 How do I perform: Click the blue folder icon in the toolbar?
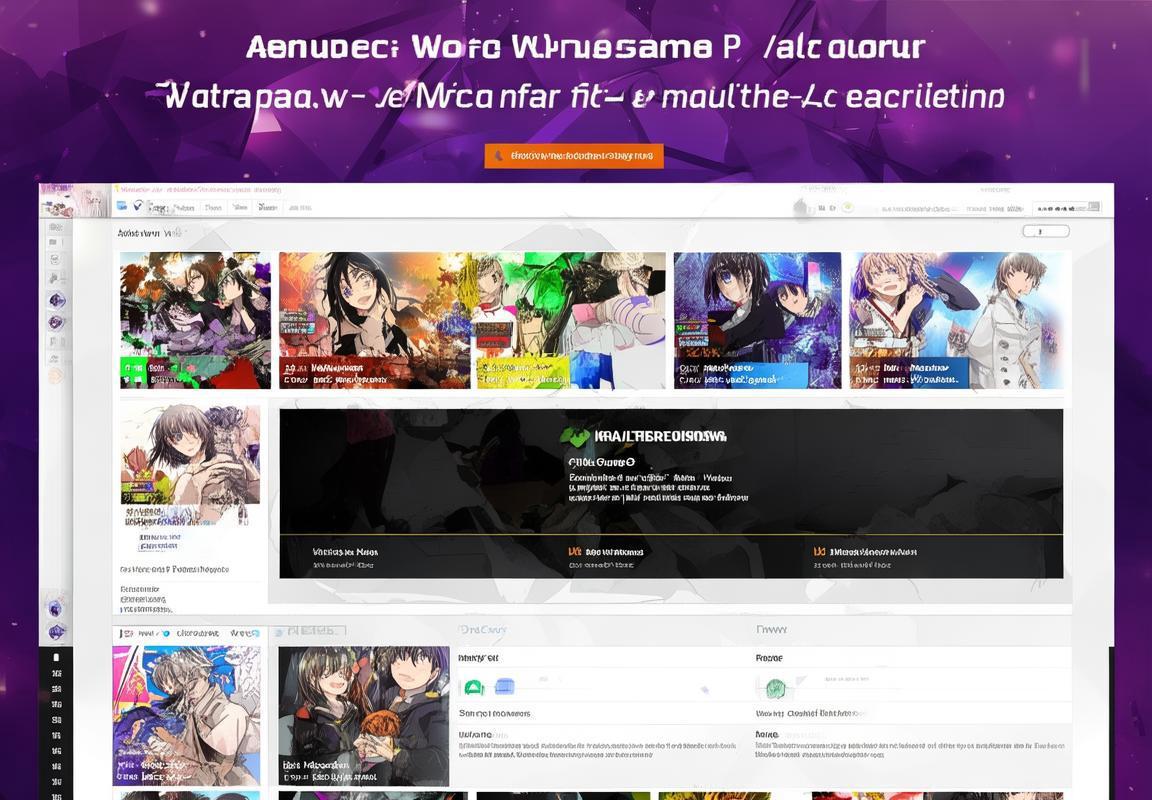coord(121,206)
